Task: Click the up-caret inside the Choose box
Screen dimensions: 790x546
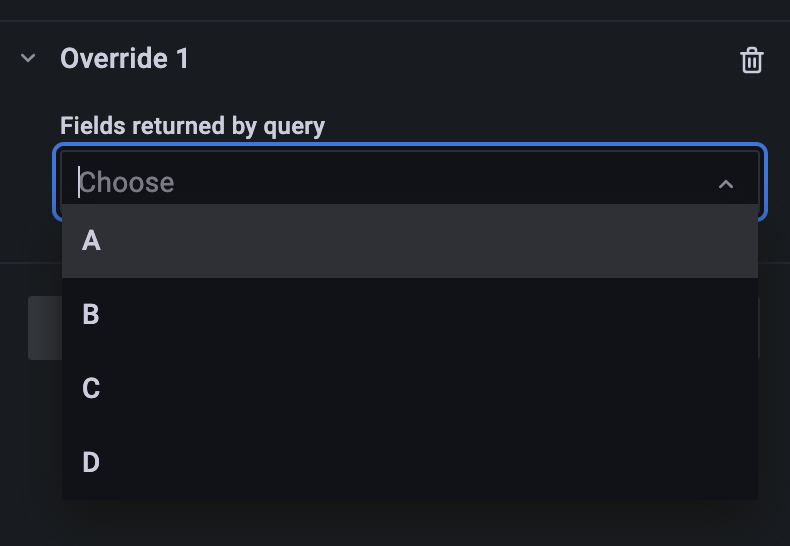Action: [726, 184]
